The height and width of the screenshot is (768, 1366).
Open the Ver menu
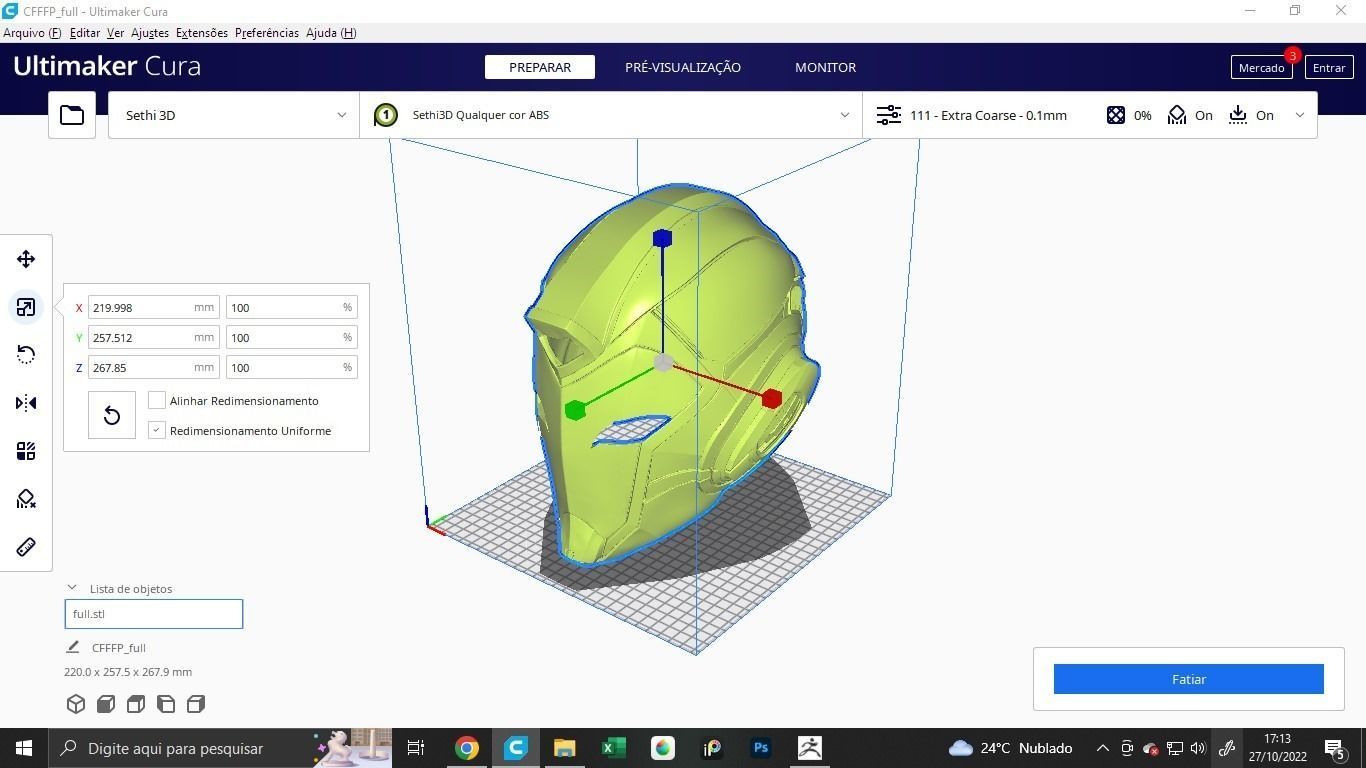pyautogui.click(x=116, y=33)
